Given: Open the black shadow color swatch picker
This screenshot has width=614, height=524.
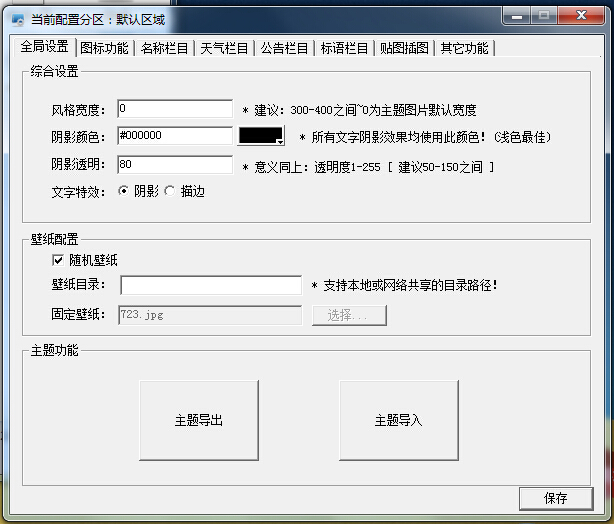Looking at the screenshot, I should click(261, 136).
